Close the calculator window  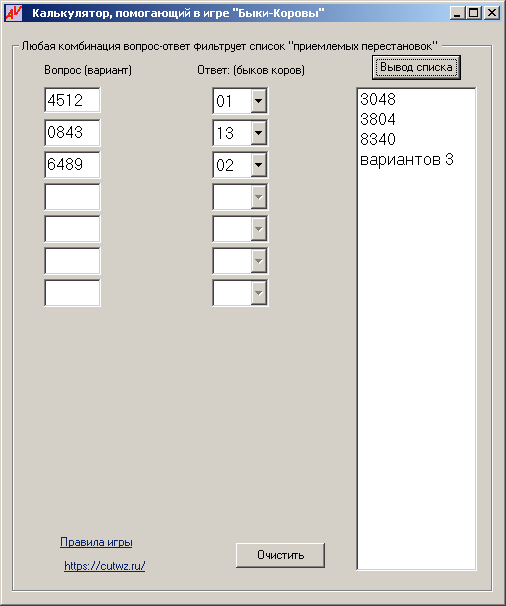[x=492, y=13]
